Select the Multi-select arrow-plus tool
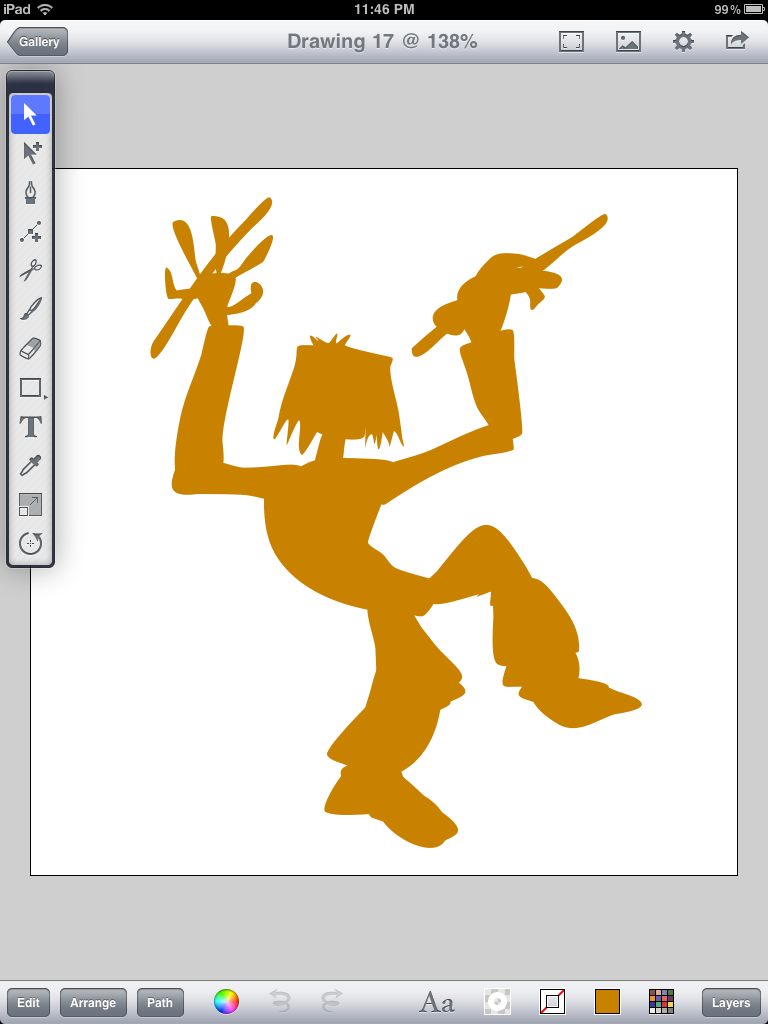Viewport: 768px width, 1024px height. coord(30,153)
